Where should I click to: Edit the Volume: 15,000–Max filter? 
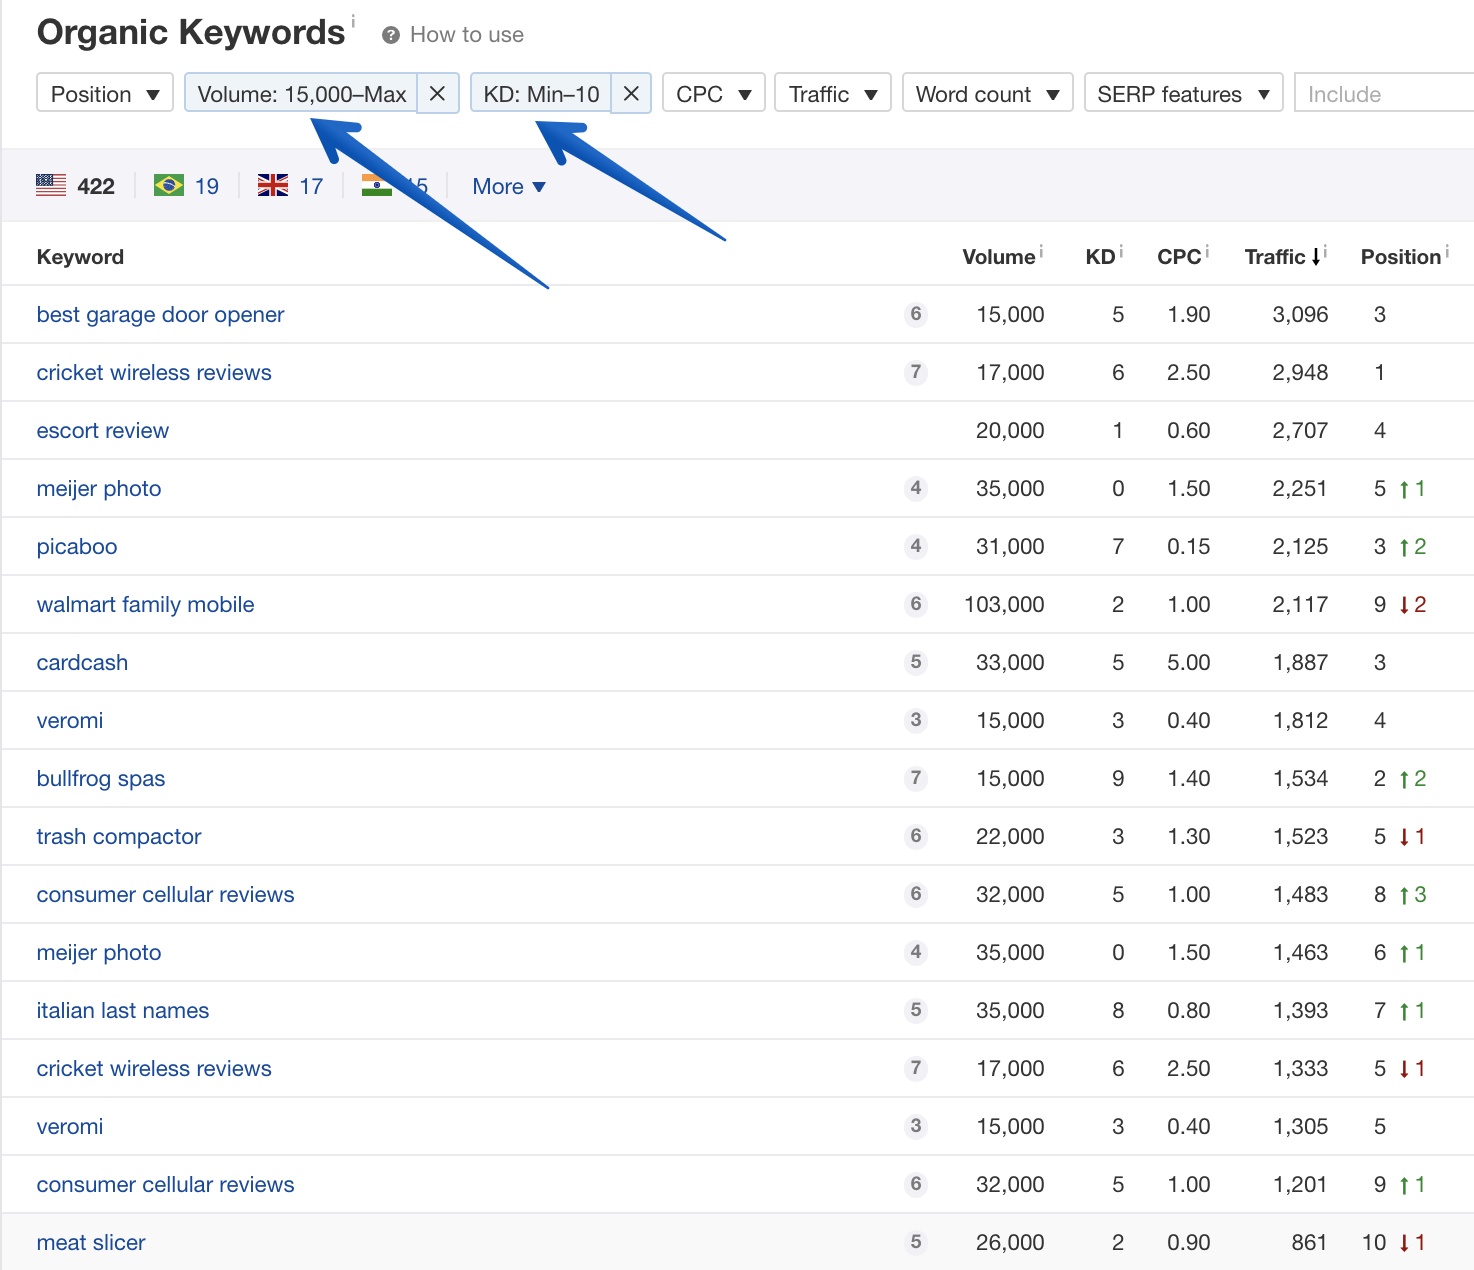point(301,93)
